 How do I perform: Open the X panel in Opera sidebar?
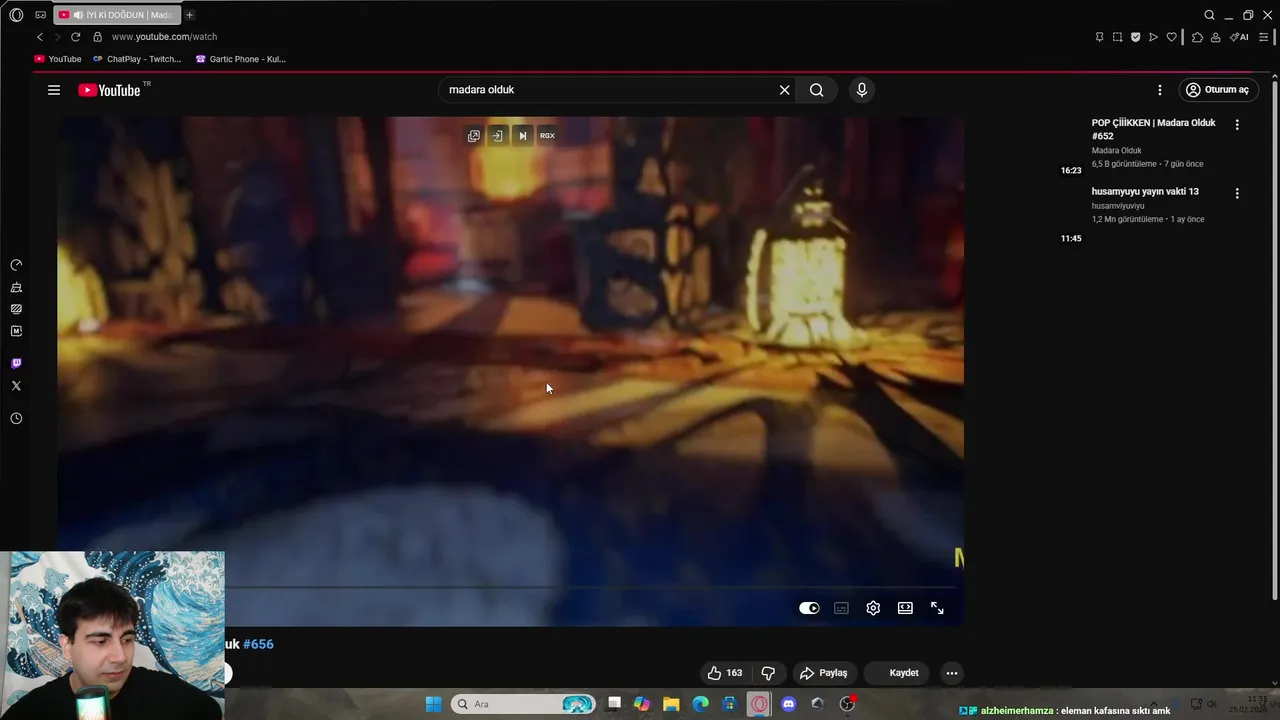(16, 386)
